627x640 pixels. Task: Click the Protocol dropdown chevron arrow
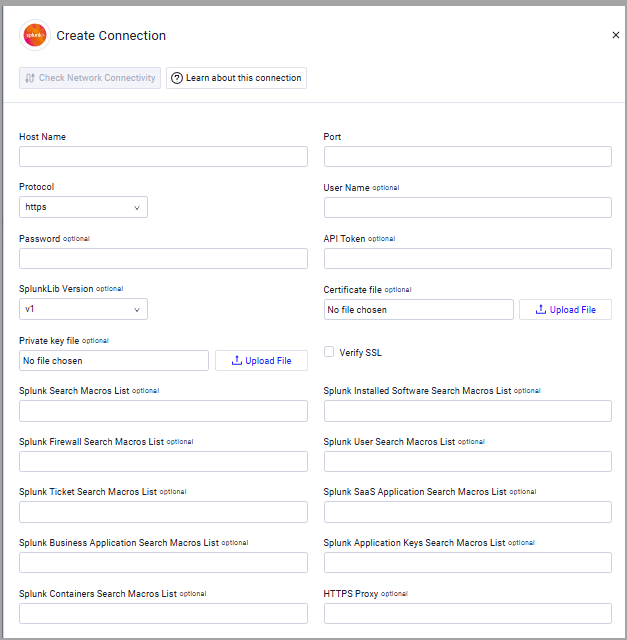click(x=137, y=208)
